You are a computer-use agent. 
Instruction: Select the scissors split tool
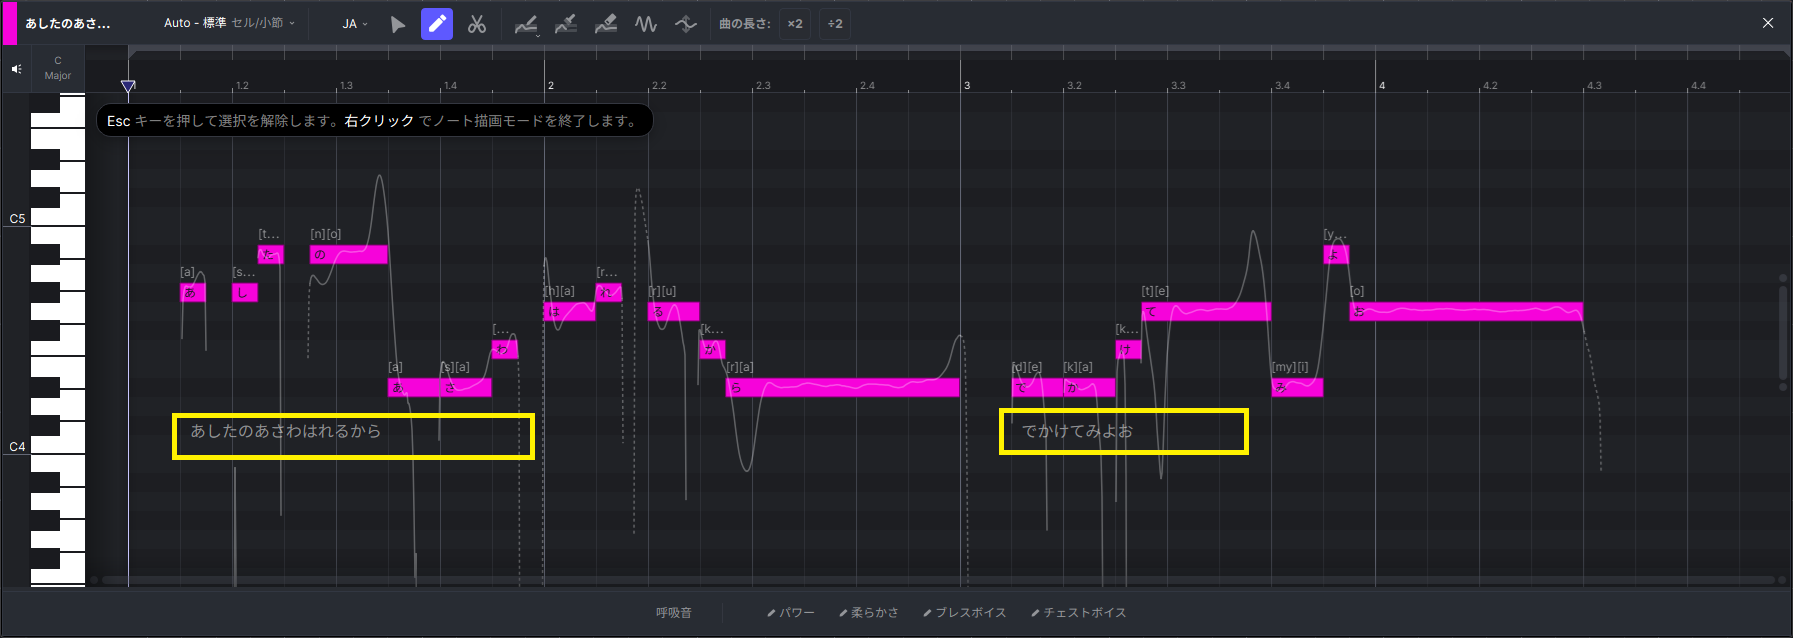point(477,24)
